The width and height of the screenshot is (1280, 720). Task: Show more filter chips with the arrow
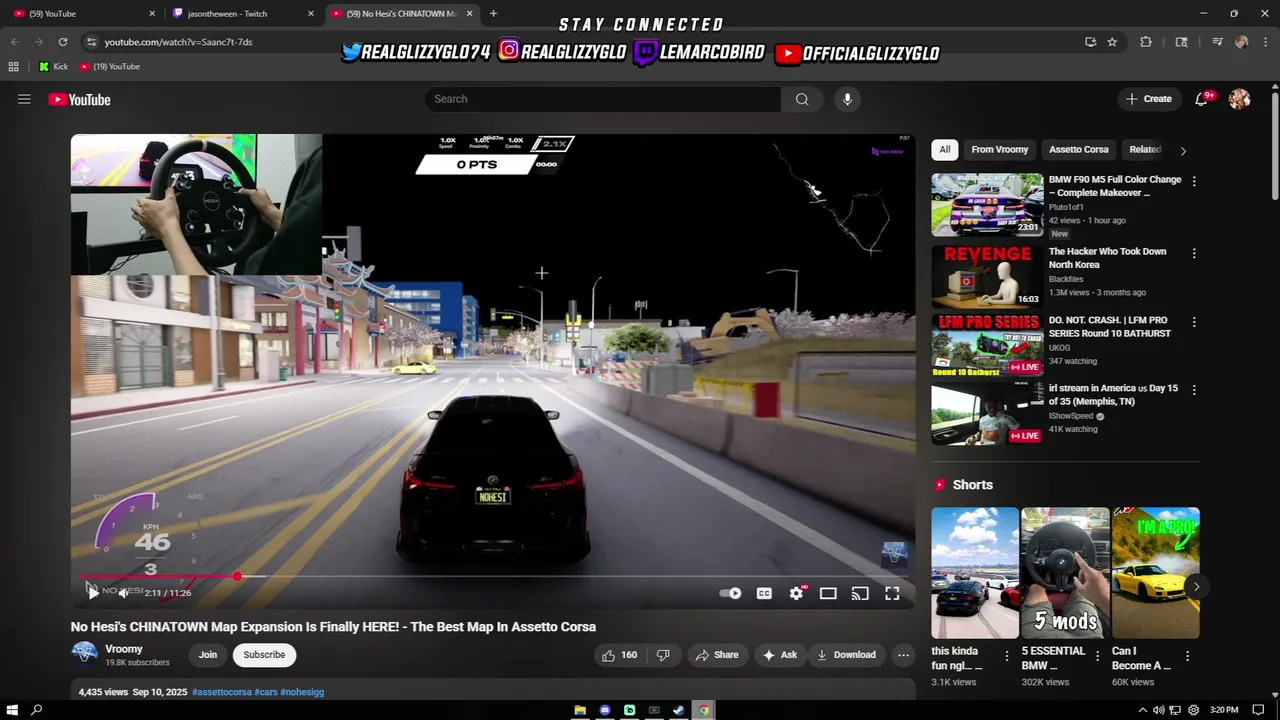(x=1183, y=151)
